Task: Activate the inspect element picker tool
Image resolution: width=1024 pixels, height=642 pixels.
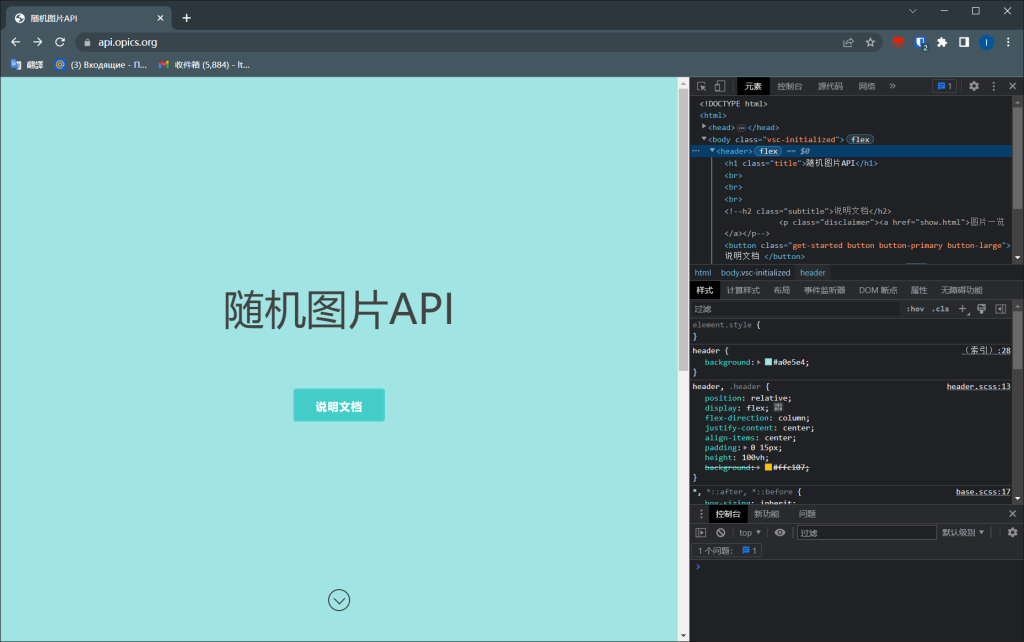Action: point(702,87)
